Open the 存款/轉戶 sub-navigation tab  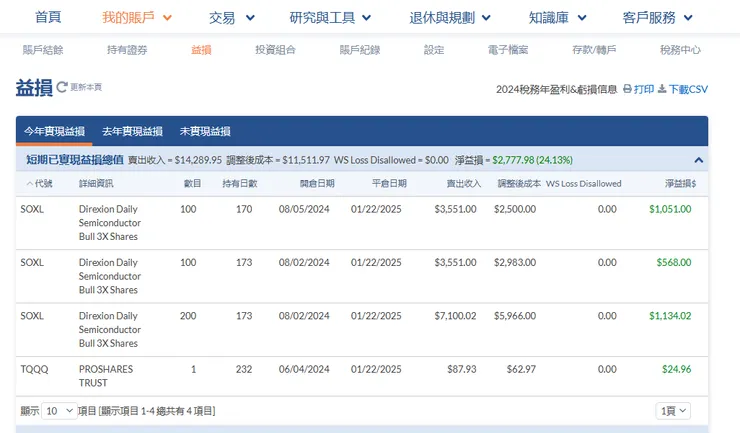[594, 50]
